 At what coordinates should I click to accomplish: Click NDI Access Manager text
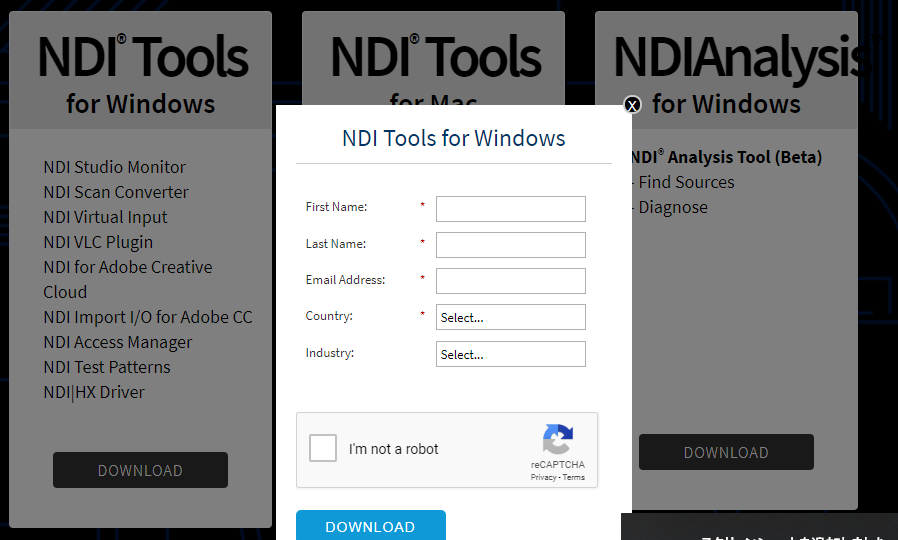tap(118, 342)
